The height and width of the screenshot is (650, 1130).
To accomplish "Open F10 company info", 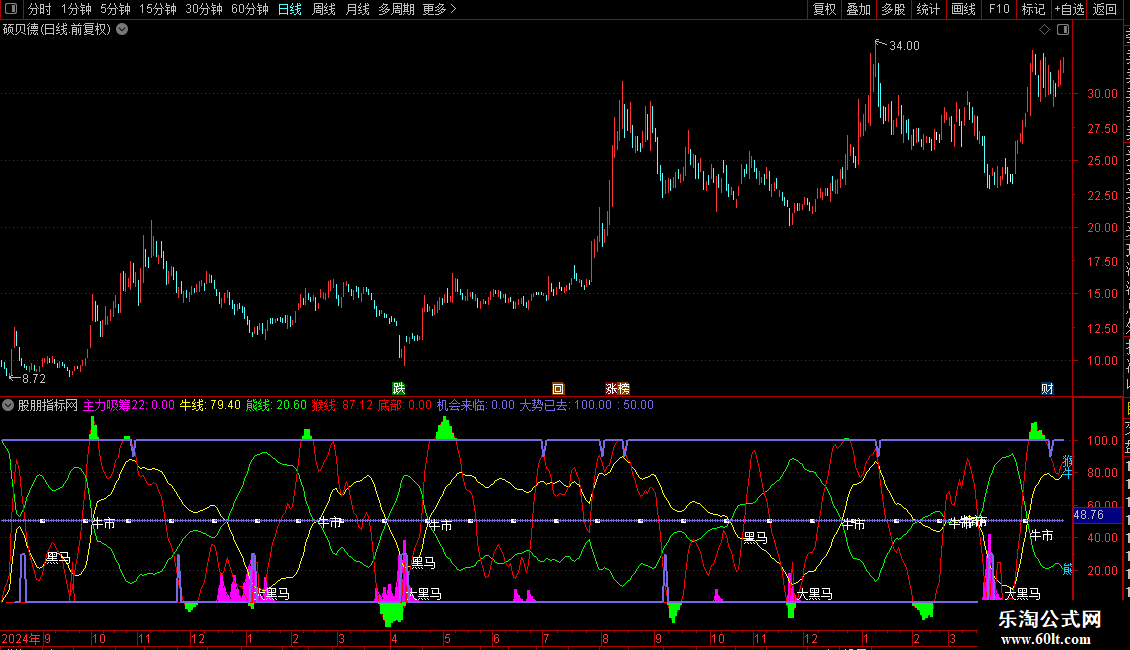I will click(999, 9).
